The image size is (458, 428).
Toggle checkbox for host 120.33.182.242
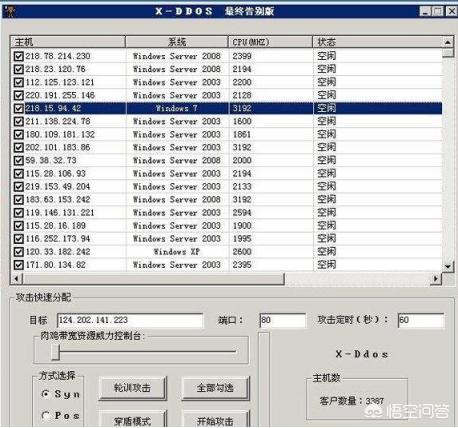pyautogui.click(x=19, y=252)
